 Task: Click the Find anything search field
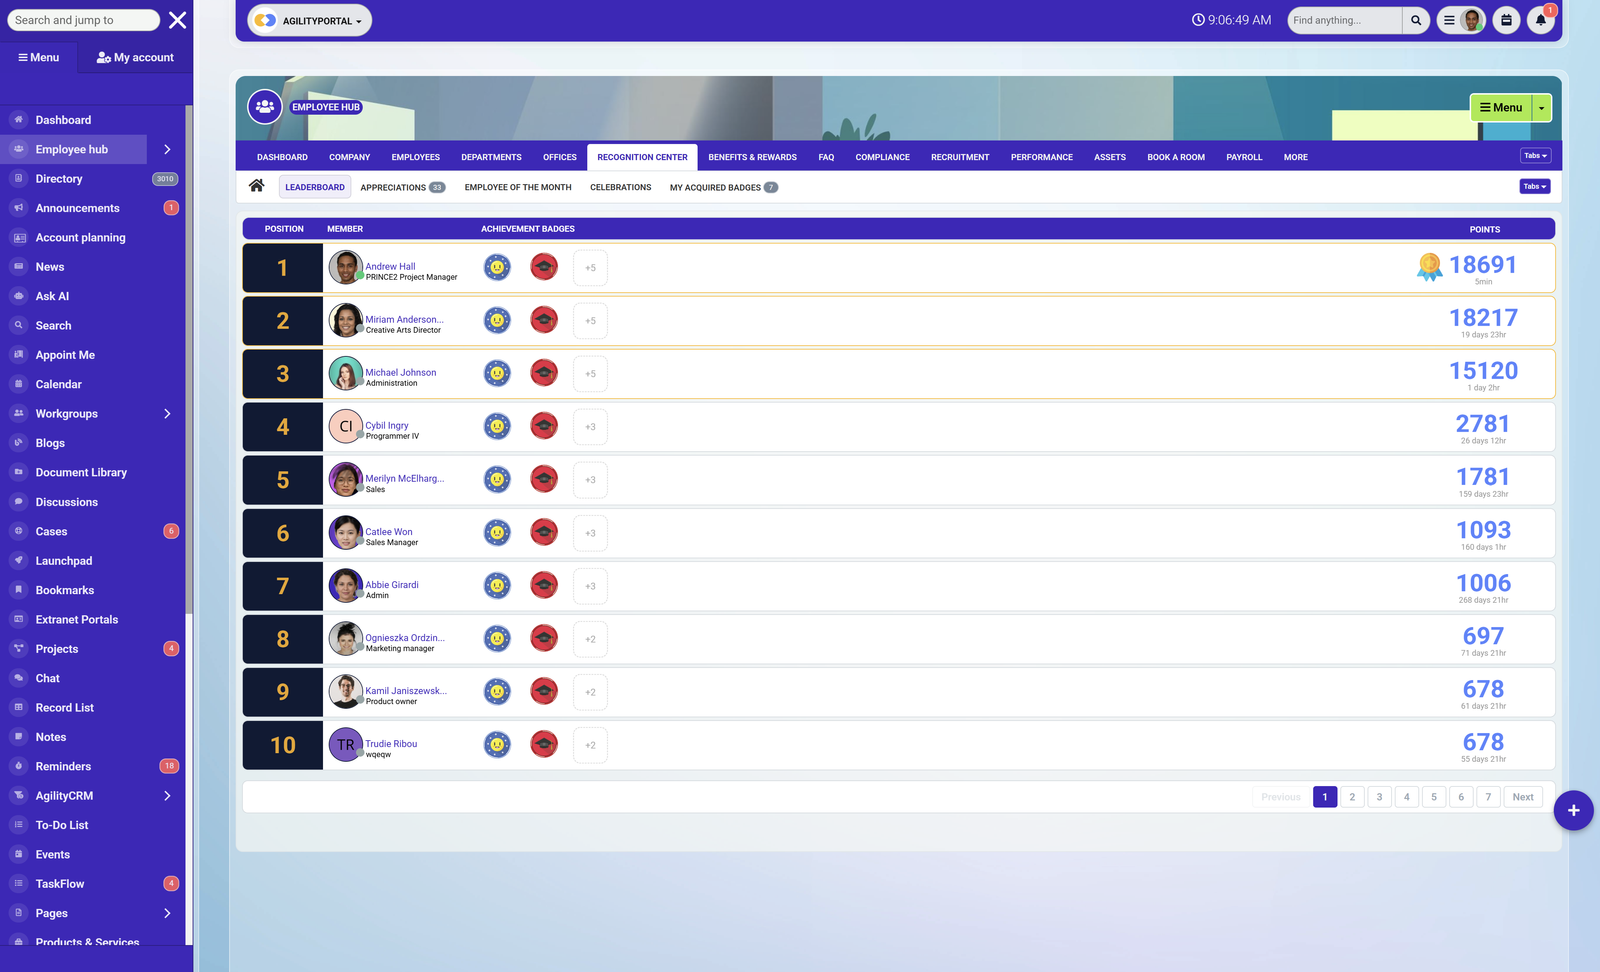pyautogui.click(x=1343, y=20)
